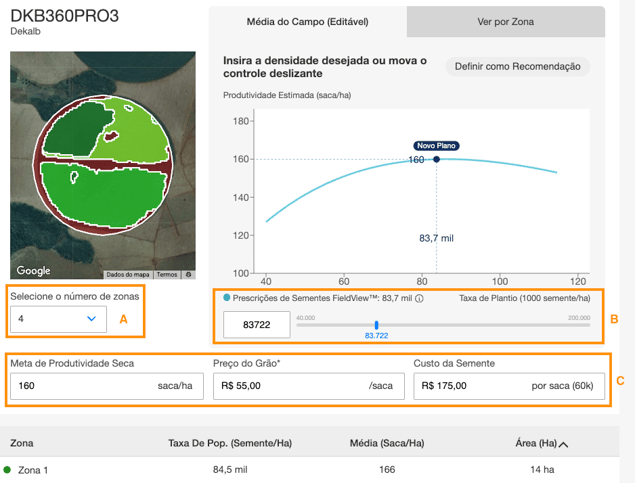Image resolution: width=635 pixels, height=483 pixels.
Task: Click the Custo da Semente field
Action: 509,386
